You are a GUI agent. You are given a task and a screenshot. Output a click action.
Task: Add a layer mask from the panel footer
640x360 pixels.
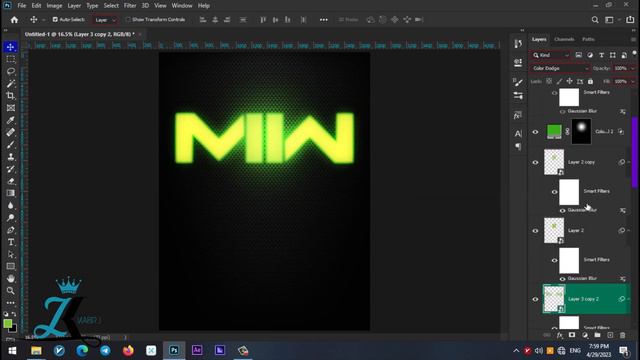pos(572,335)
